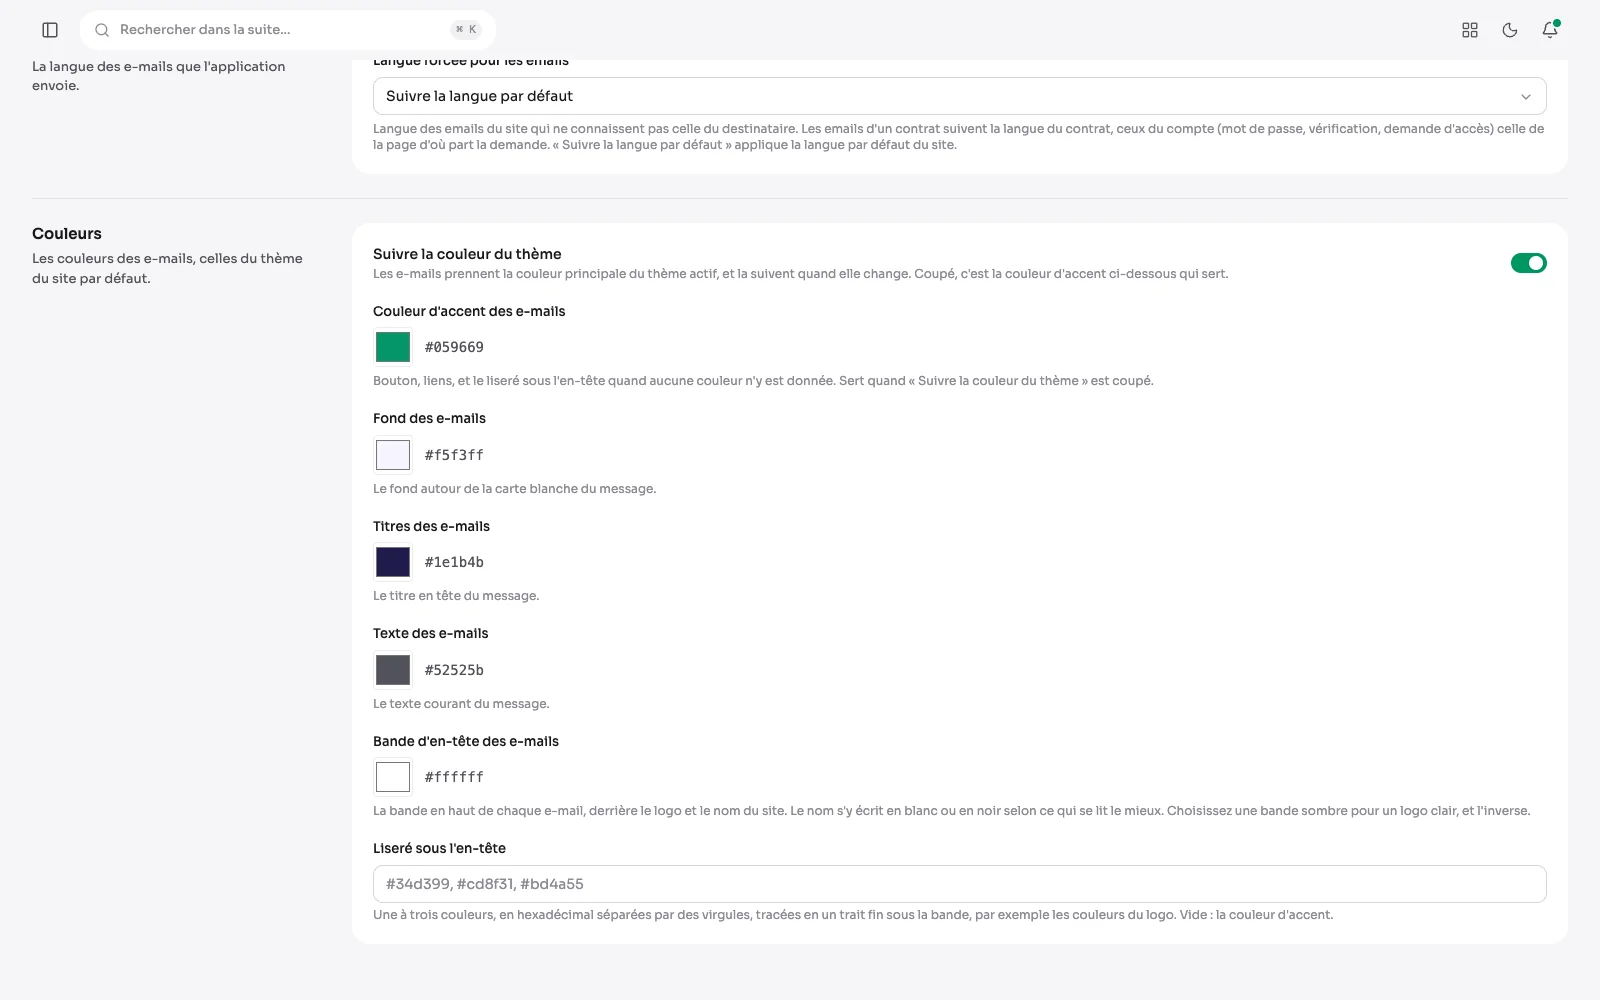Open the Fond des e-mails color swatch
The image size is (1600, 1000).
click(x=393, y=455)
